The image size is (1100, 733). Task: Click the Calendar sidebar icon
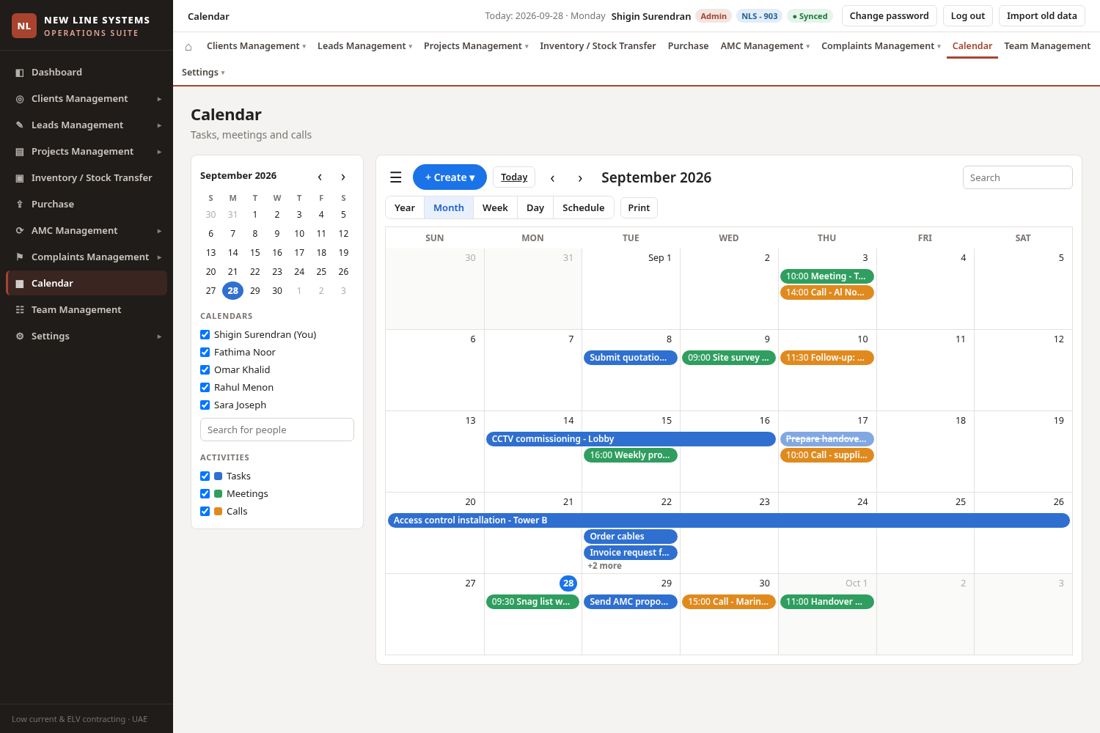point(20,283)
